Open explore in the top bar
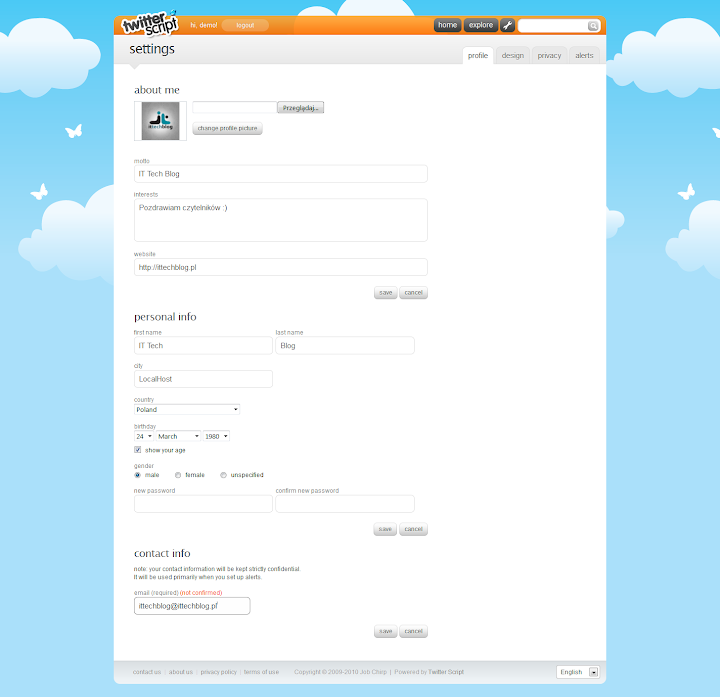This screenshot has height=697, width=720. click(x=481, y=25)
